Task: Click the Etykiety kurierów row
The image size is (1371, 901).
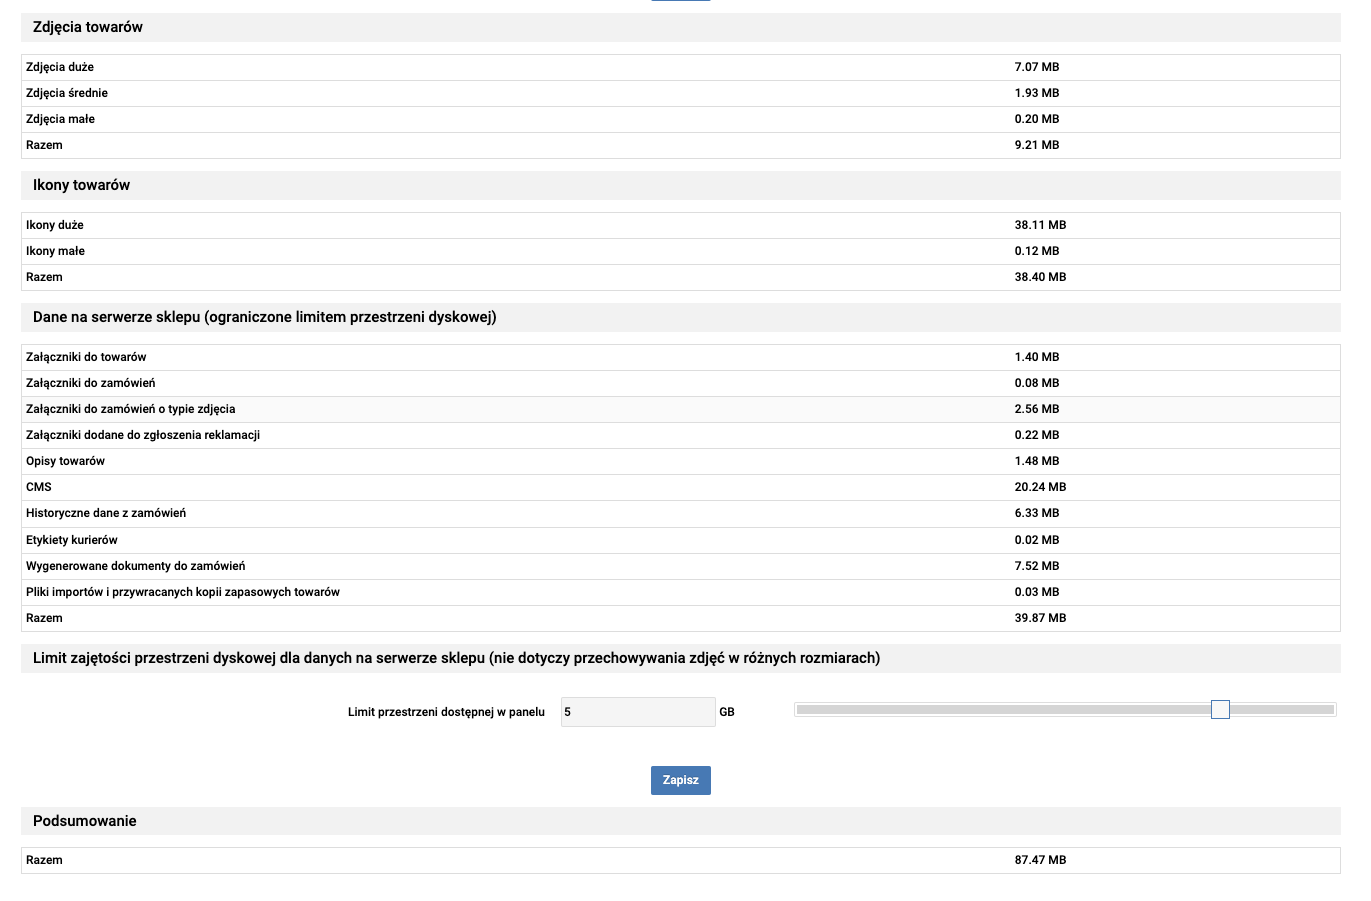Action: click(680, 540)
